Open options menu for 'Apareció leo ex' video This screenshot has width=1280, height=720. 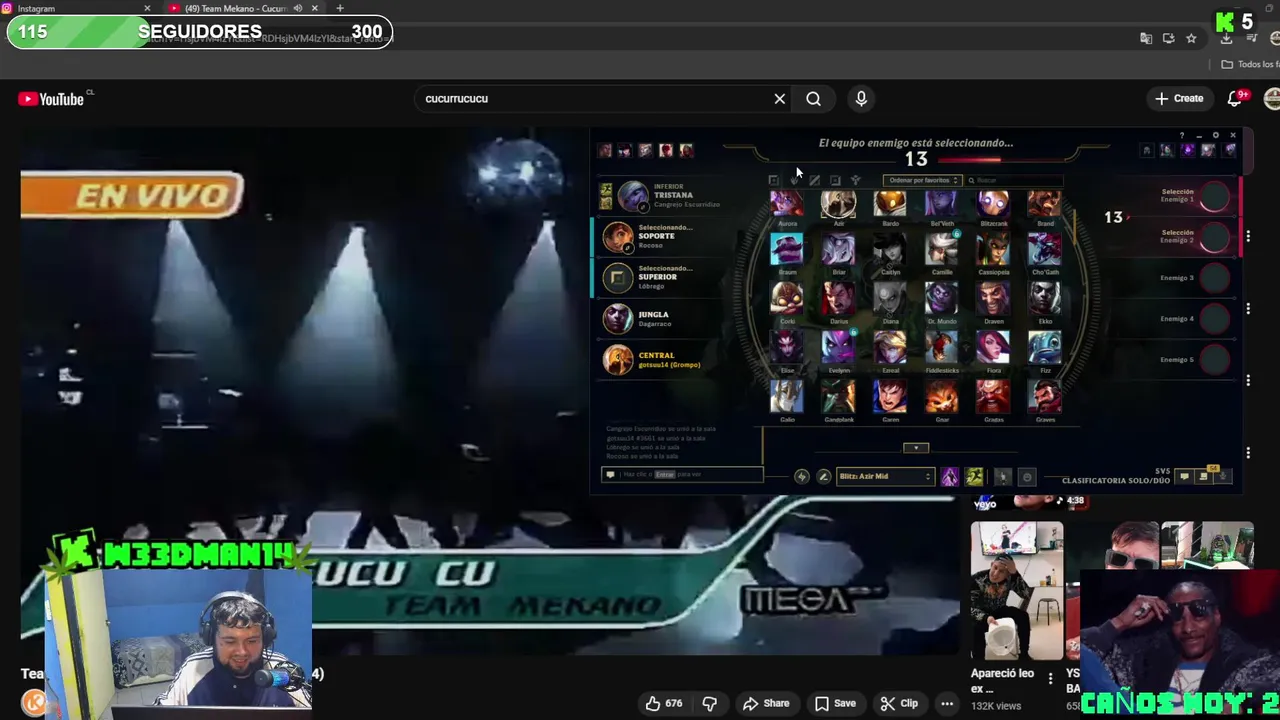[x=1050, y=679]
